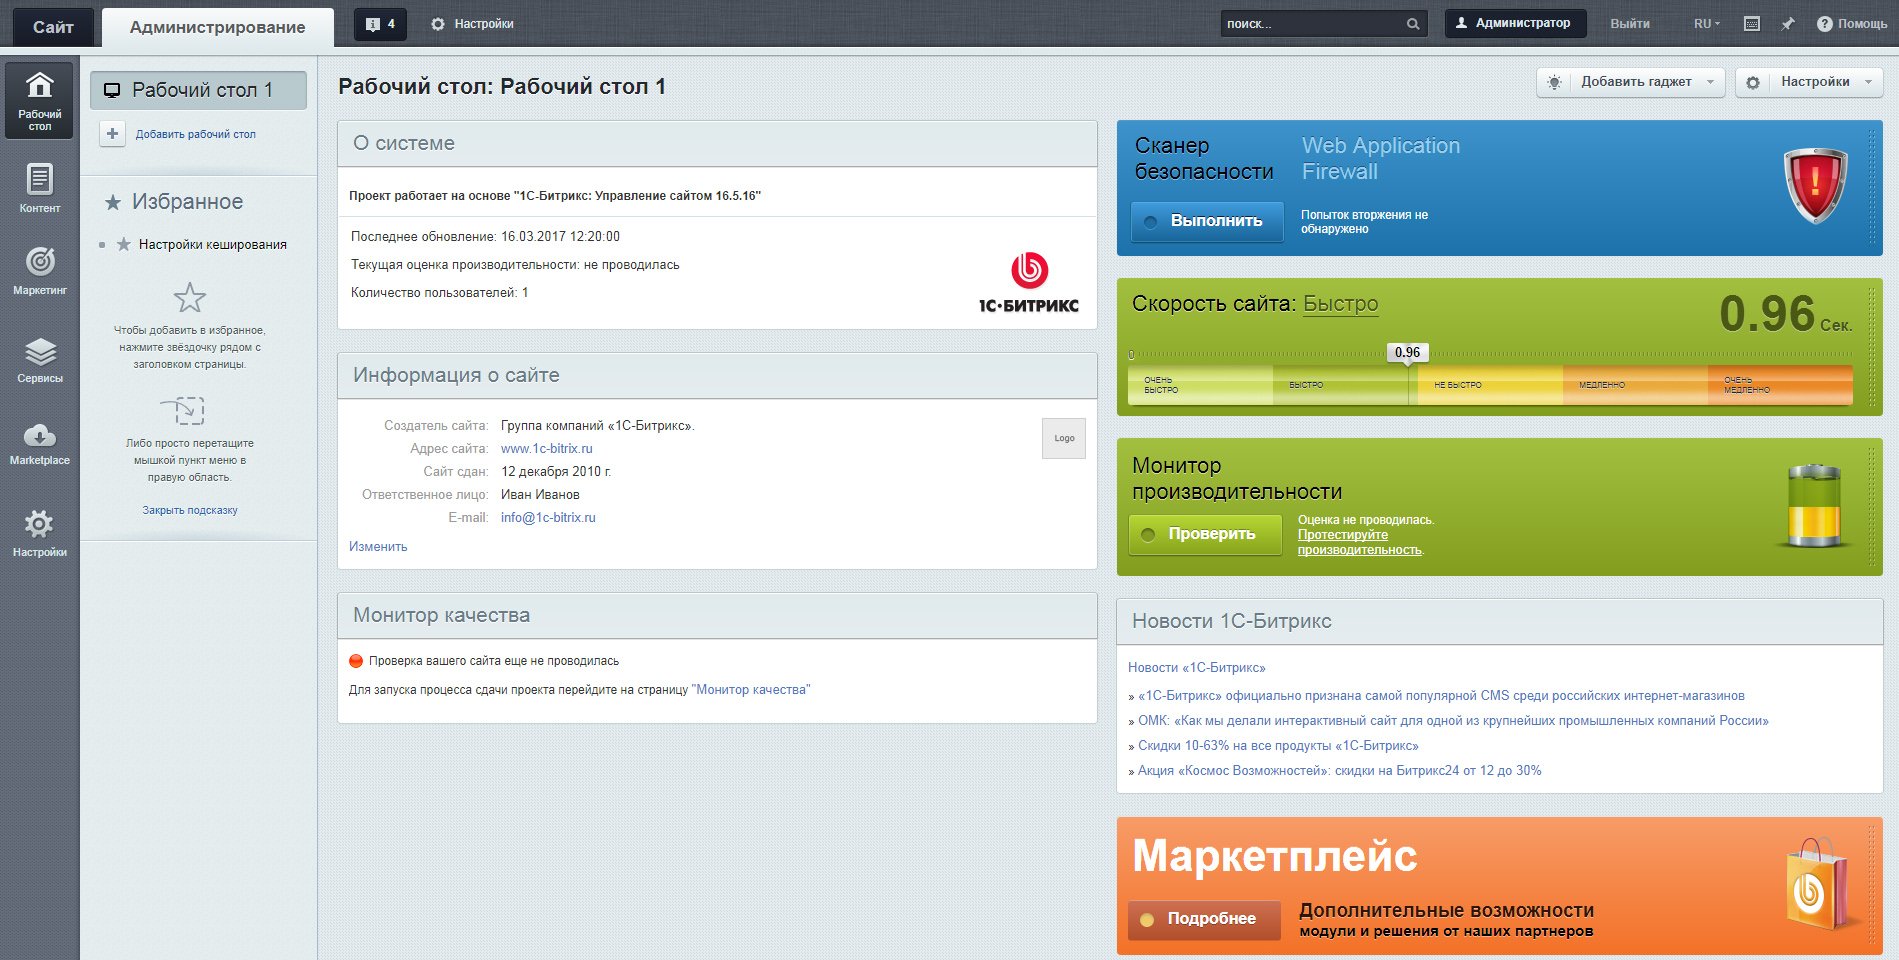This screenshot has width=1899, height=960.
Task: Click the red security shield icon
Action: tap(1815, 185)
